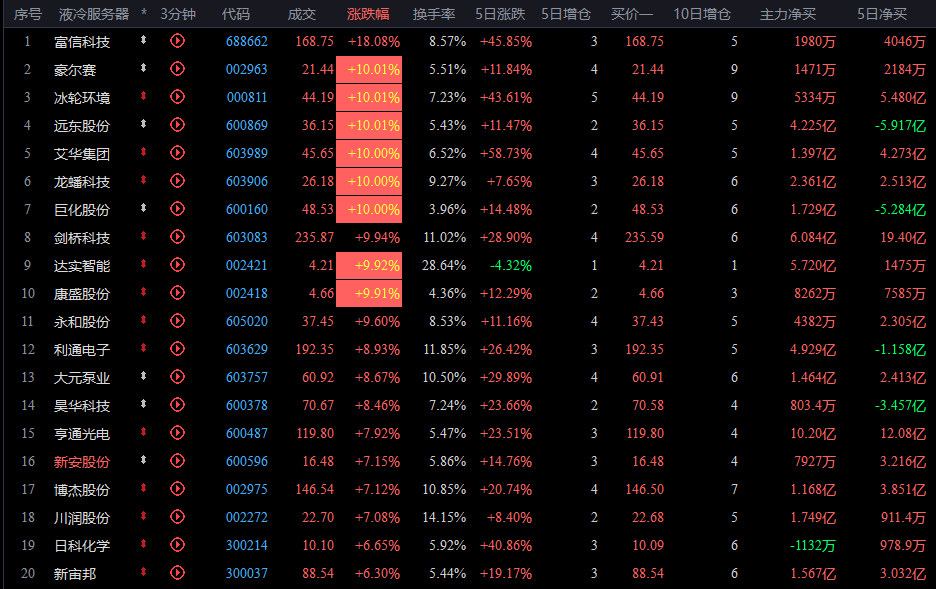Screen dimensions: 936x589
Task: Click the play icon in 冰轮环境 row
Action: tap(177, 97)
